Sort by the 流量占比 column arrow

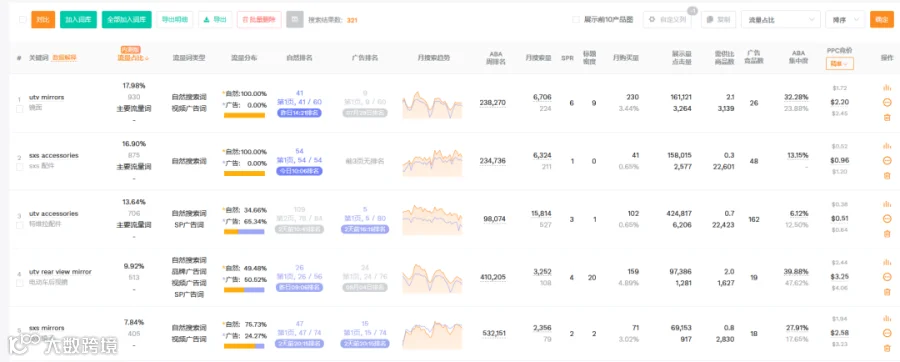pyautogui.click(x=147, y=58)
